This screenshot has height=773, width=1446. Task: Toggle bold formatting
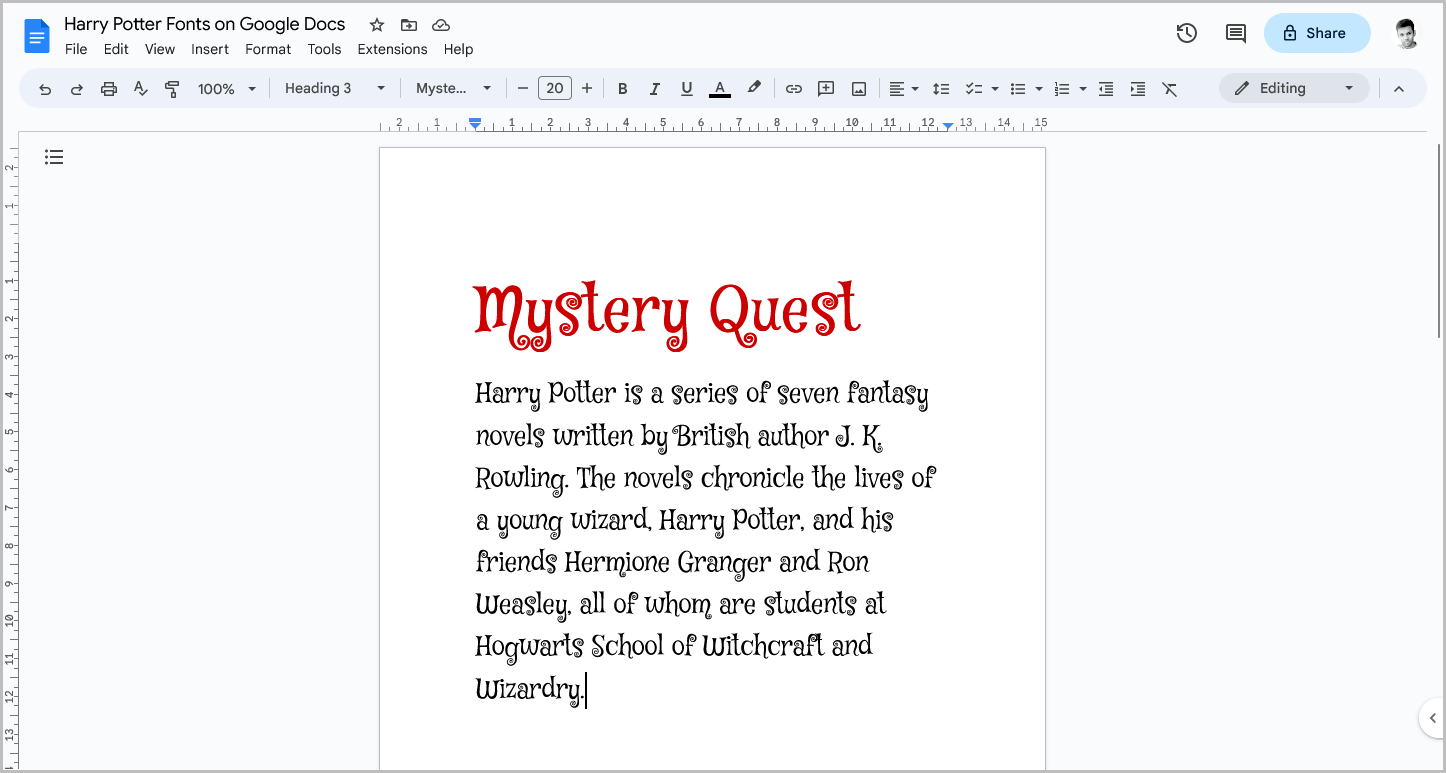tap(622, 88)
